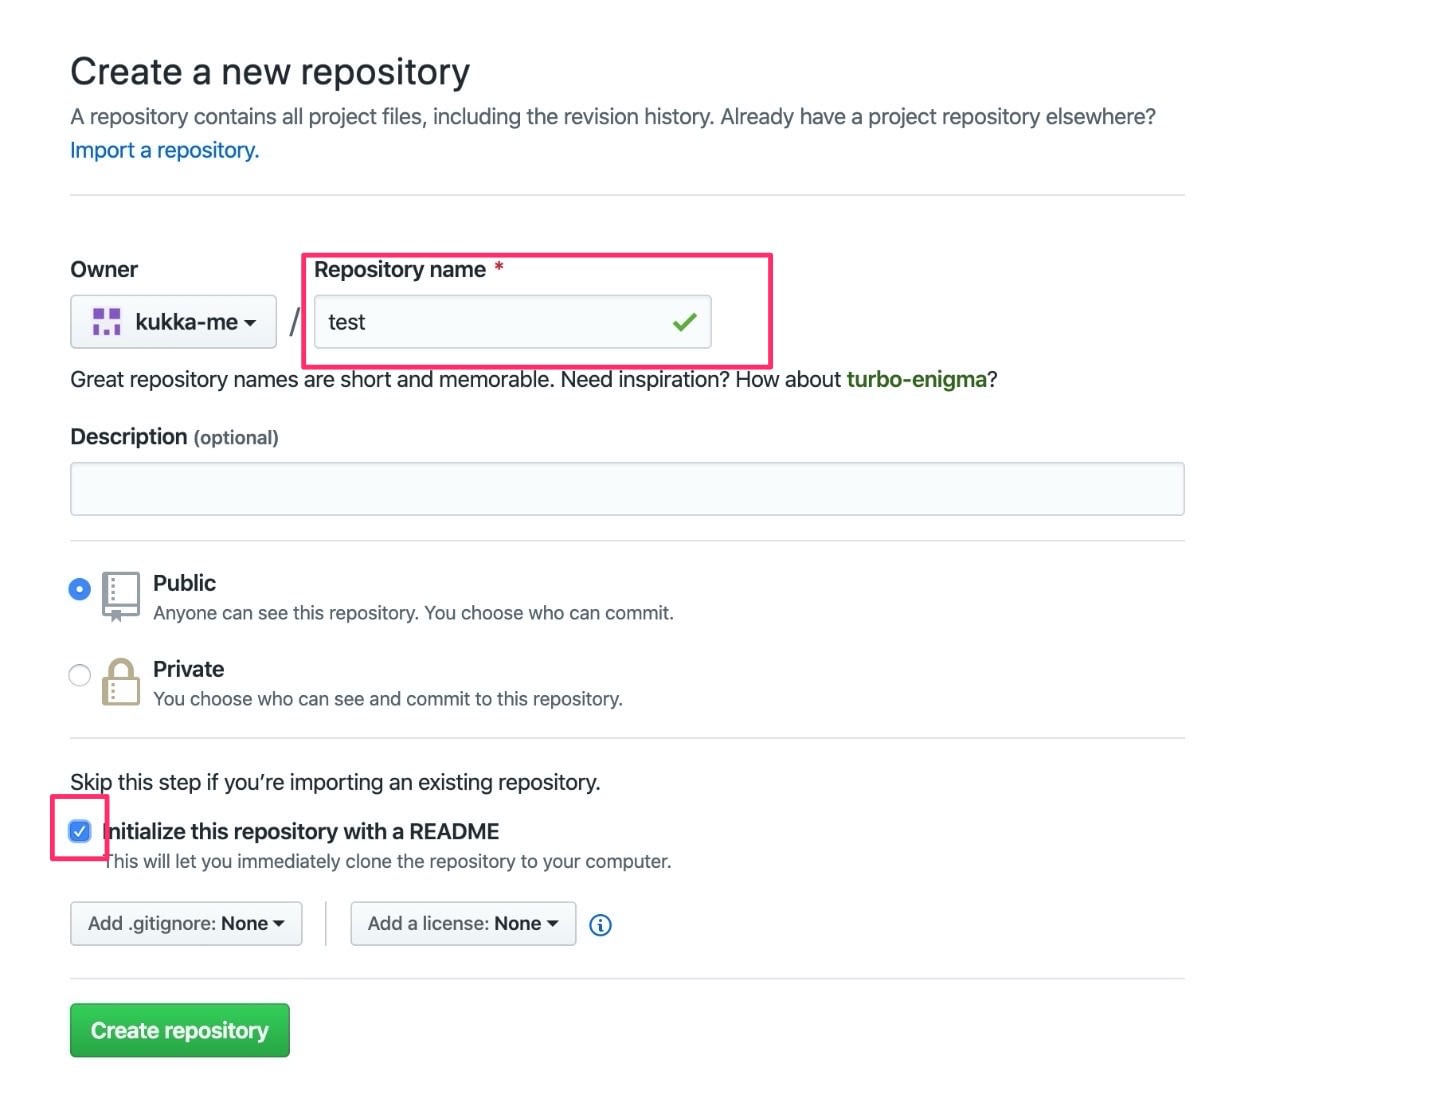
Task: Click the Public repository book icon
Action: pyautogui.click(x=121, y=597)
